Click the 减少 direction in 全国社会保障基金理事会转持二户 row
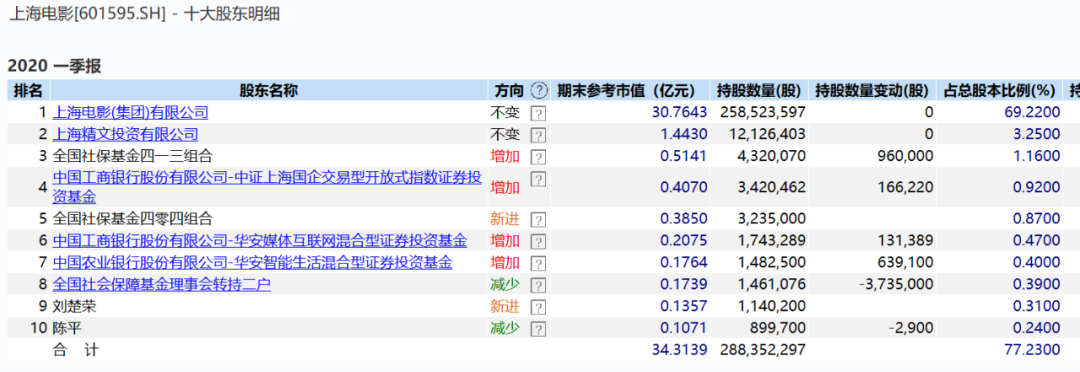The image size is (1080, 372). [505, 285]
